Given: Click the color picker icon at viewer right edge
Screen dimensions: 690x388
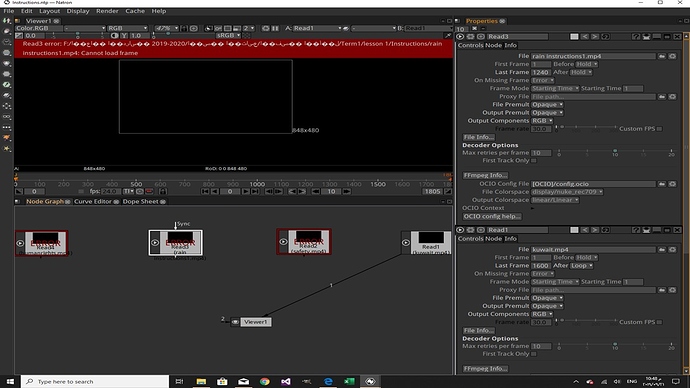Looking at the screenshot, I should 448,36.
